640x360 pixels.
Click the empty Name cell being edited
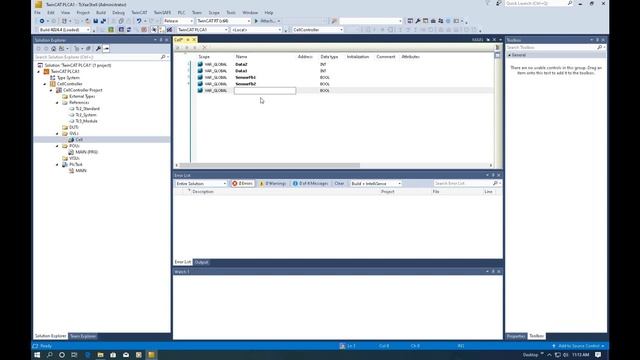265,91
